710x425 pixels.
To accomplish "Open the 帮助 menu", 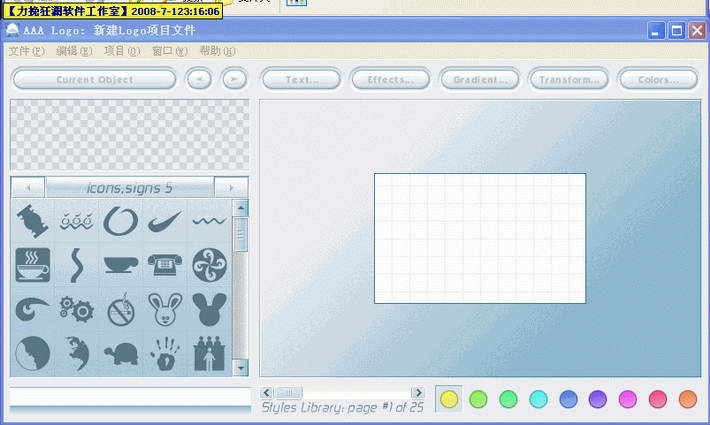I will tap(217, 51).
